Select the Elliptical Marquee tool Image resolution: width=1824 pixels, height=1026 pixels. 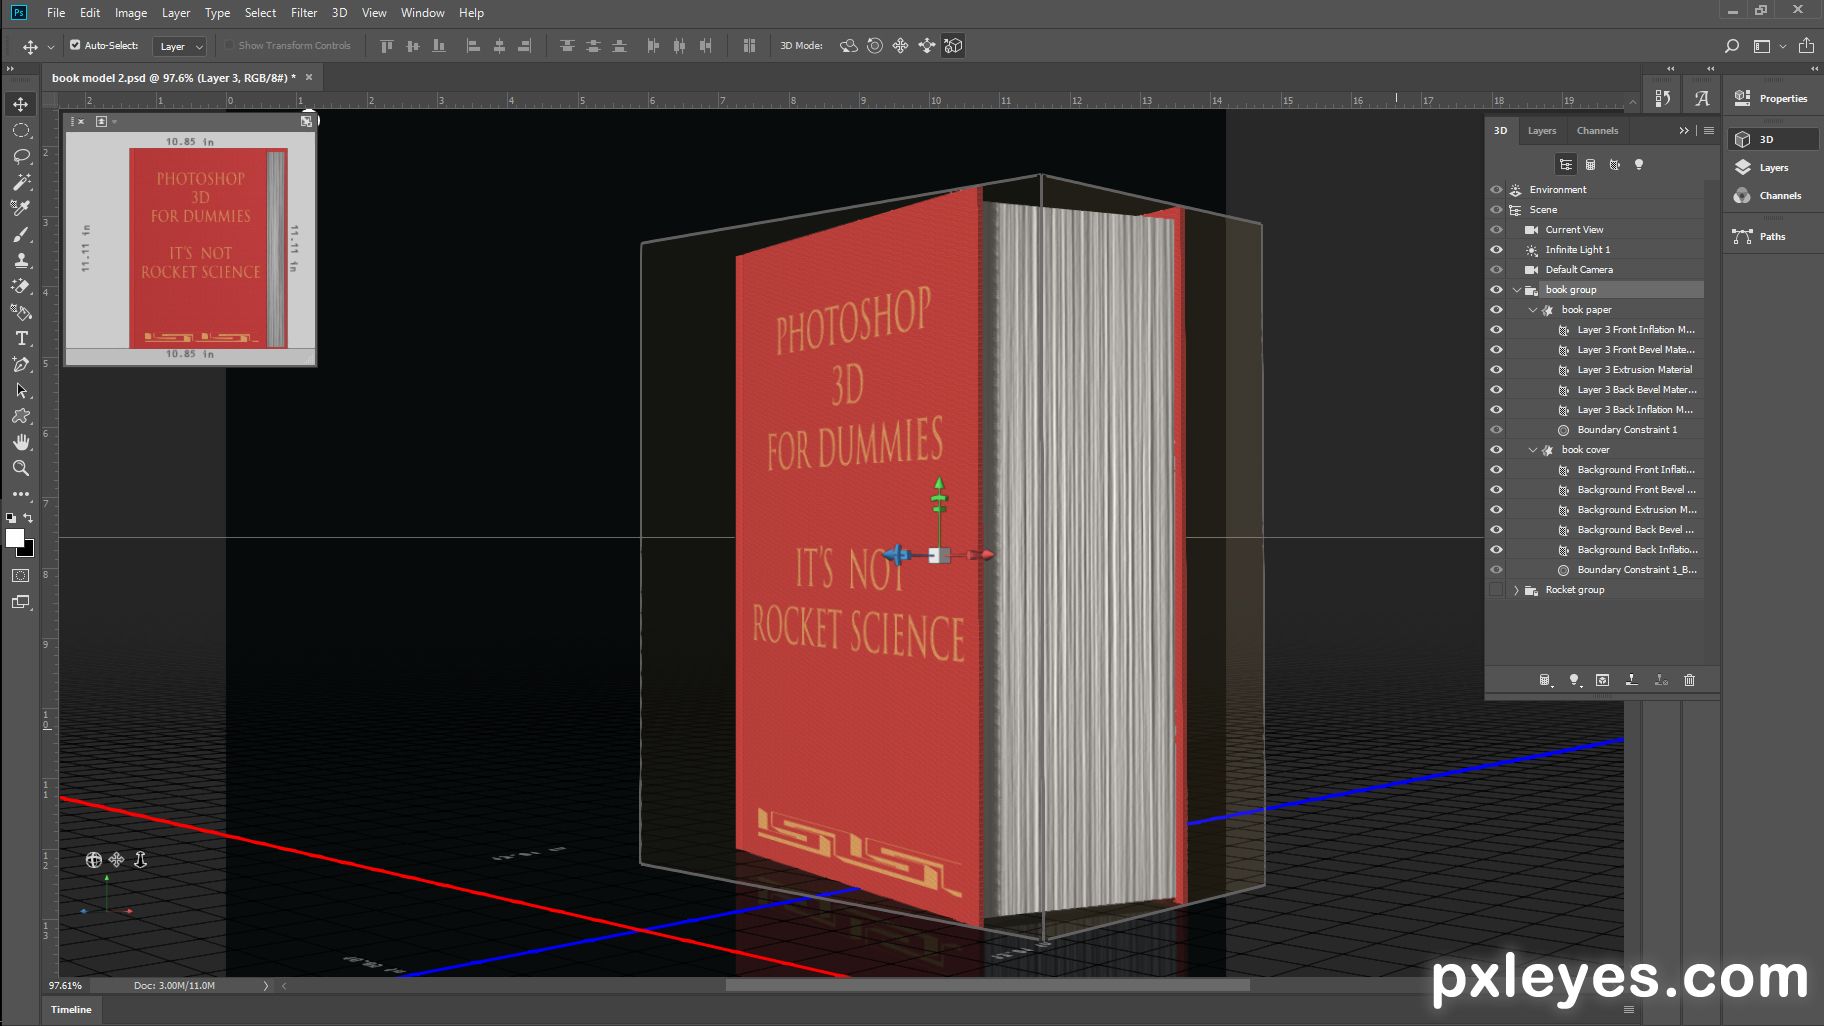coord(21,130)
